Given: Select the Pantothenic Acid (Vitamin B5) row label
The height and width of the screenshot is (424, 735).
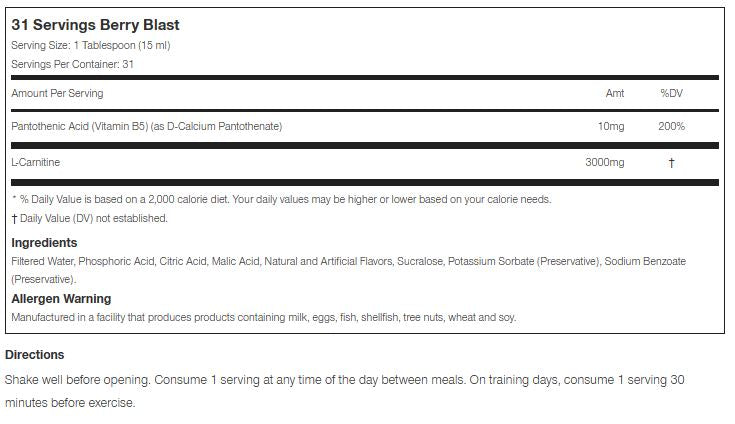Looking at the screenshot, I should point(146,126).
